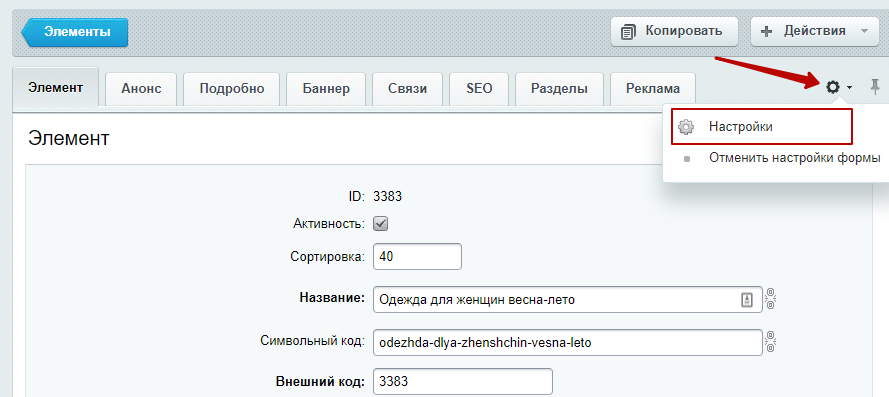Click the Элемент section heading
Screen dimensions: 889x397
point(68,138)
